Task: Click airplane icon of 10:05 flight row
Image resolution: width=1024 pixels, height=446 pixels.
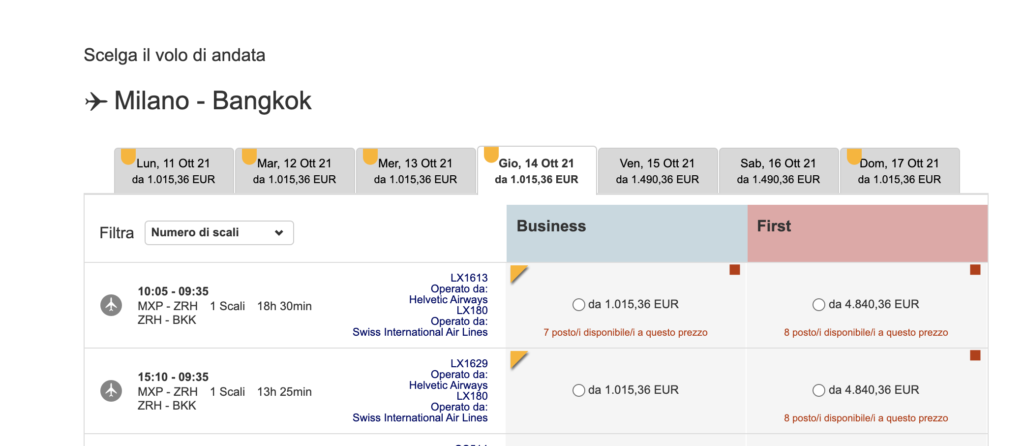Action: click(111, 305)
